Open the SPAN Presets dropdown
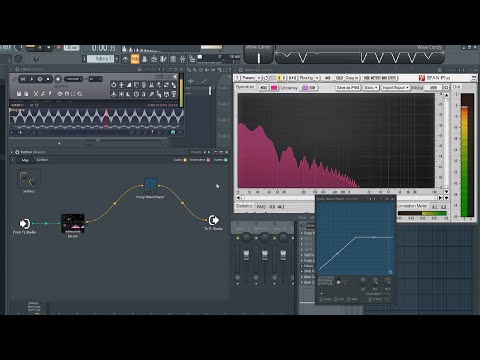Image resolution: width=480 pixels, height=360 pixels. pyautogui.click(x=251, y=78)
